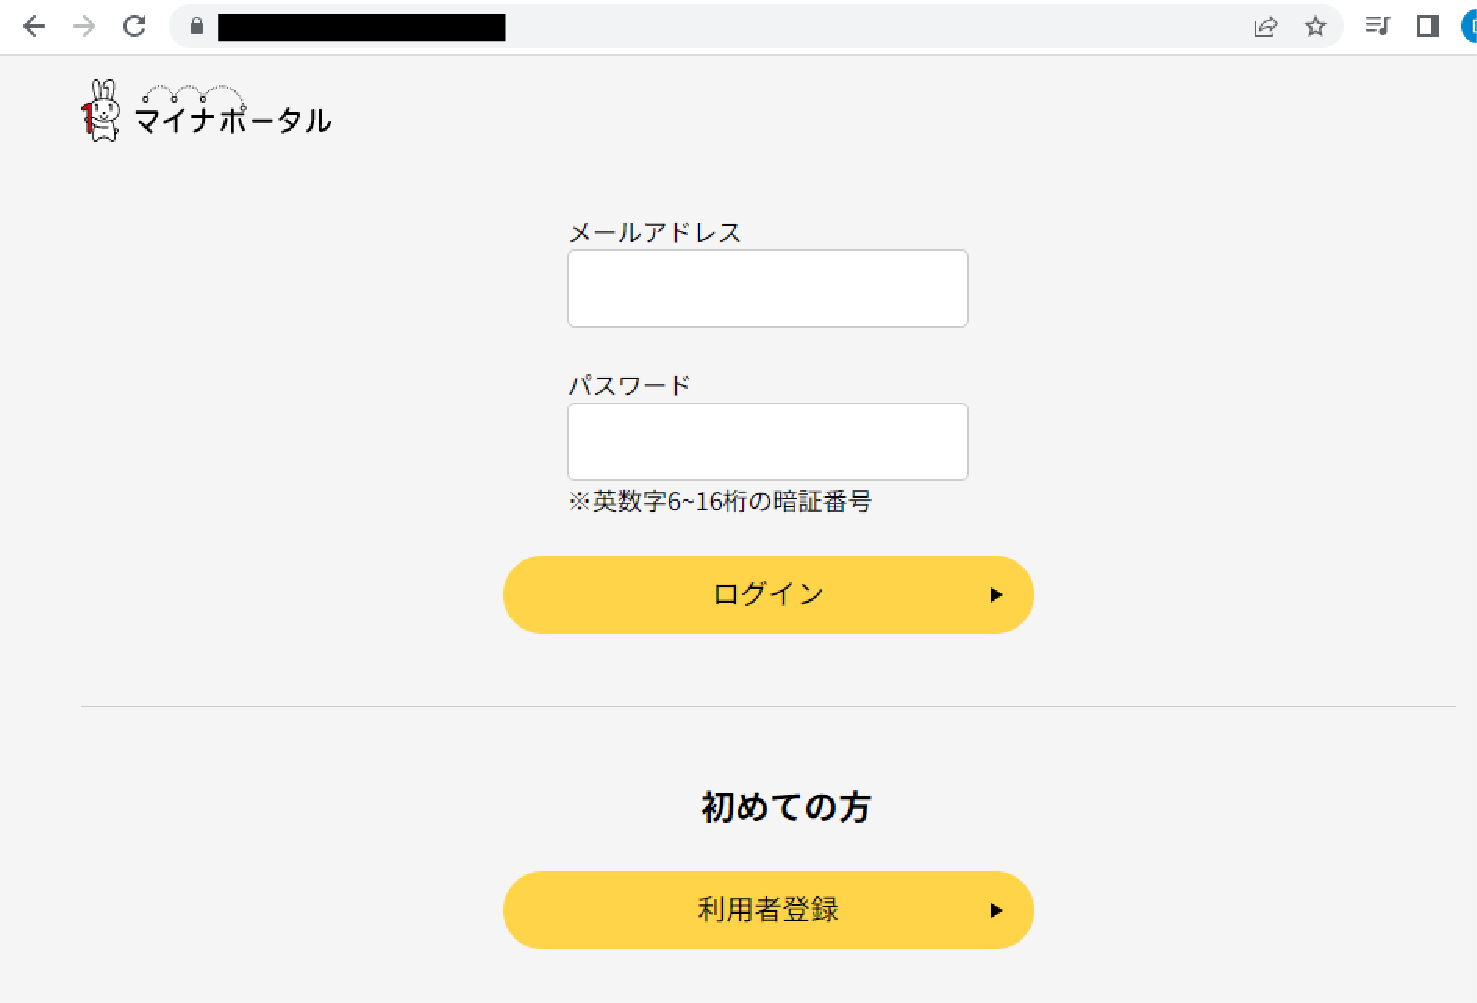Click the arrow inside the 利用者登録 button

[x=996, y=910]
